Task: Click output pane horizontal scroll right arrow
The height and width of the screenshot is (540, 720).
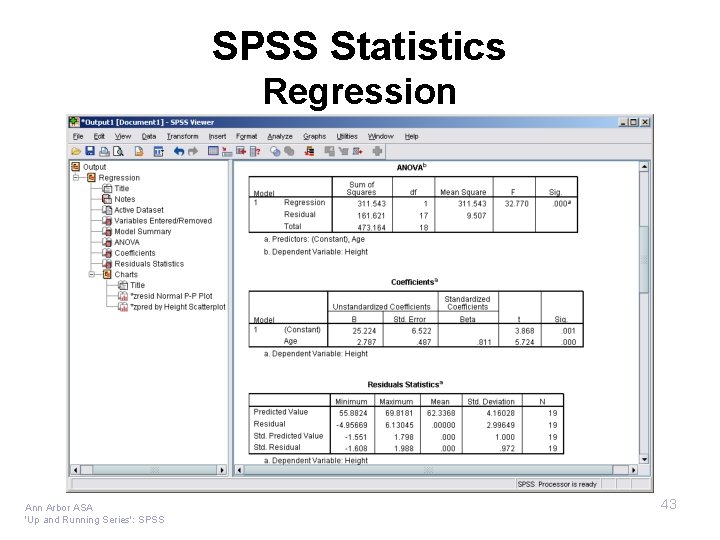Action: click(x=634, y=470)
